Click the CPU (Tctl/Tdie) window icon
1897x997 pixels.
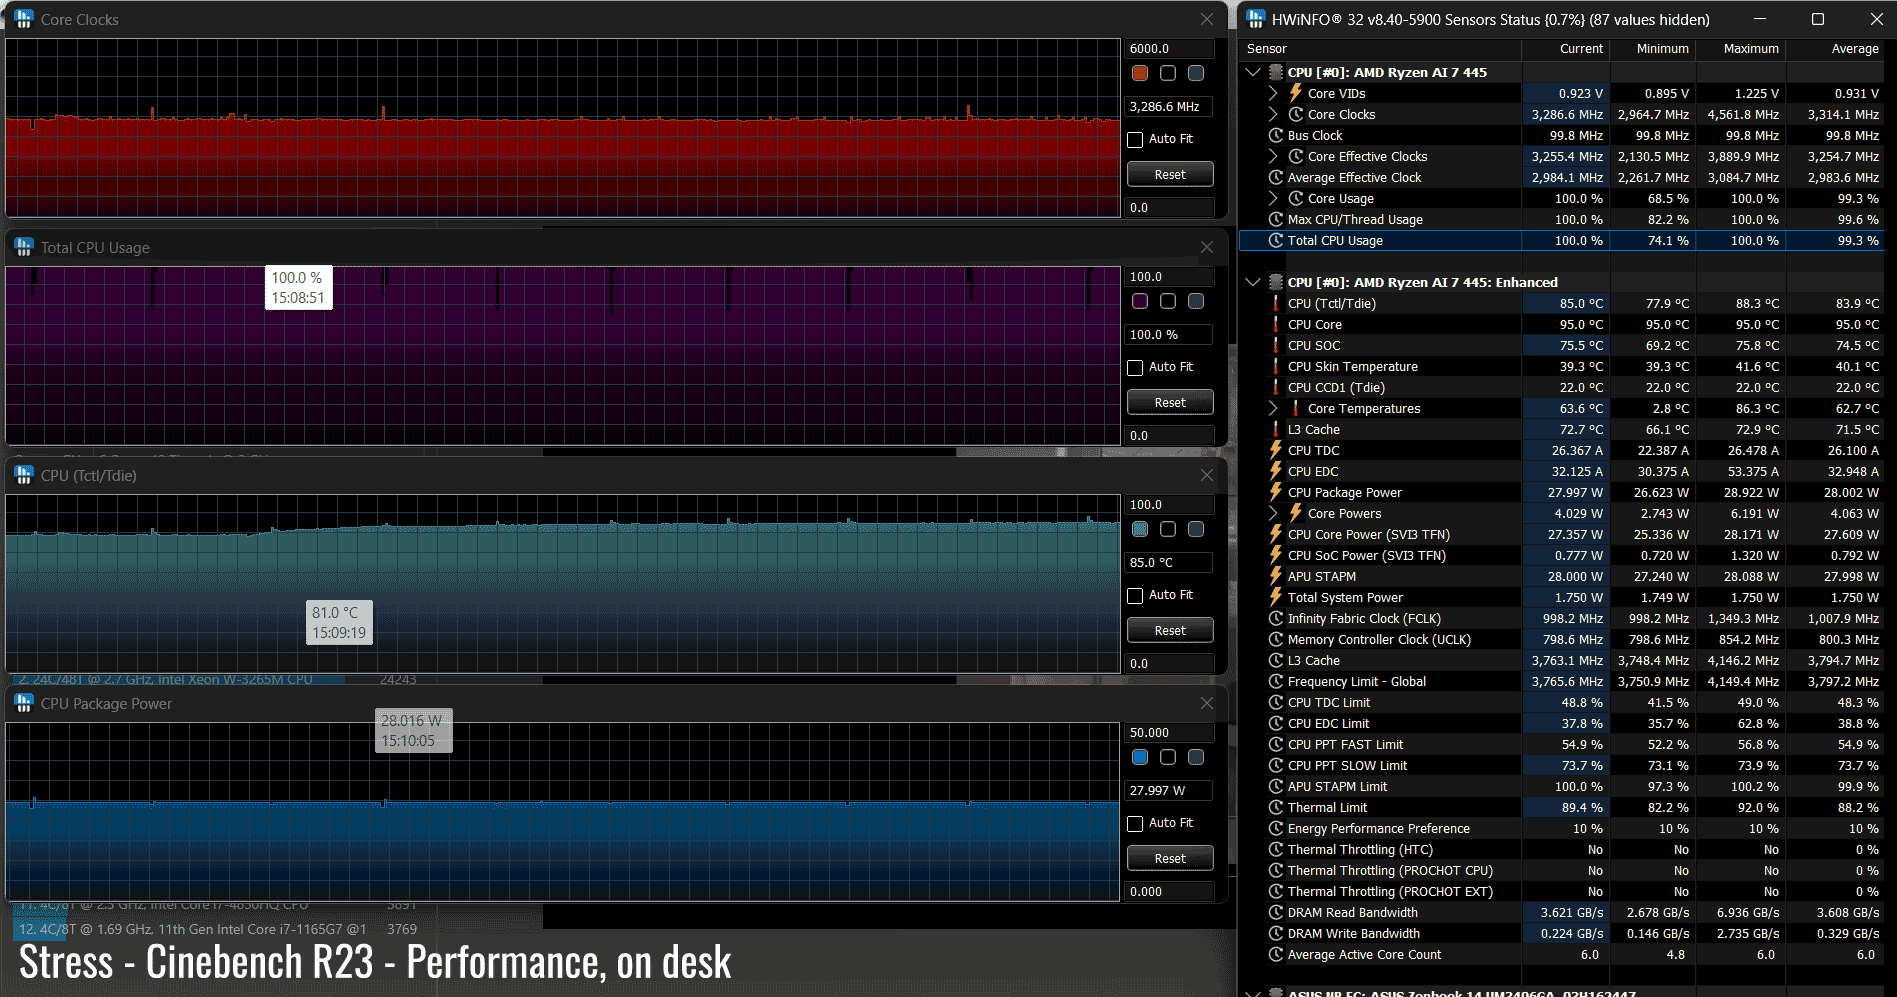click(x=24, y=475)
